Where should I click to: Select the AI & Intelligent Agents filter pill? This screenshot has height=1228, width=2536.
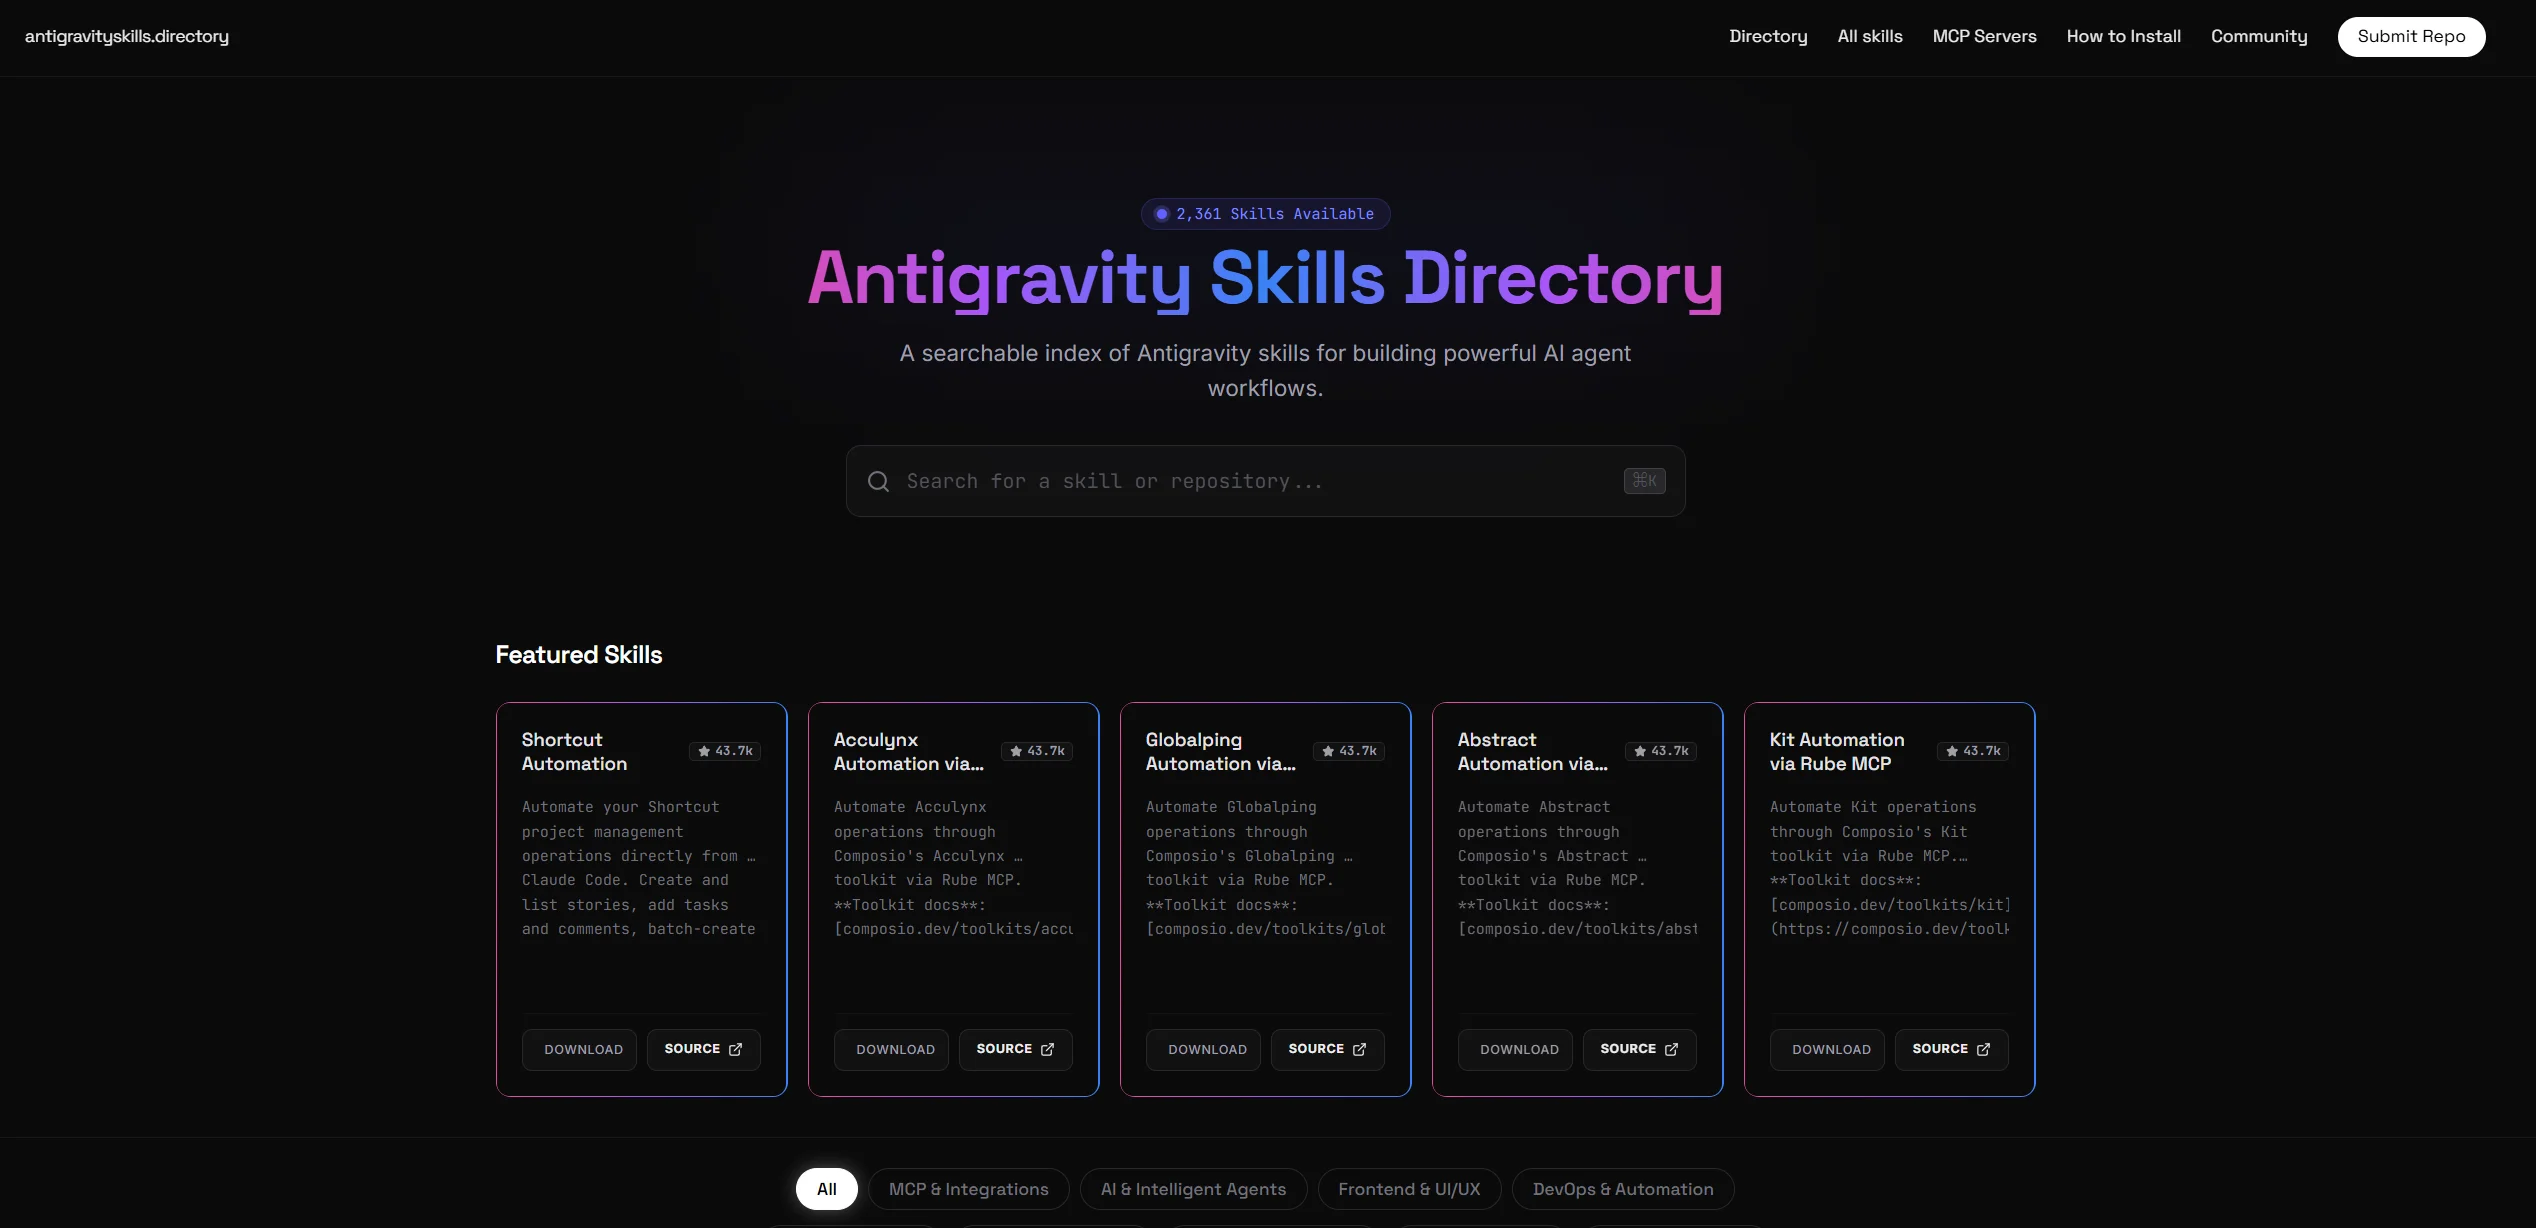[x=1193, y=1189]
